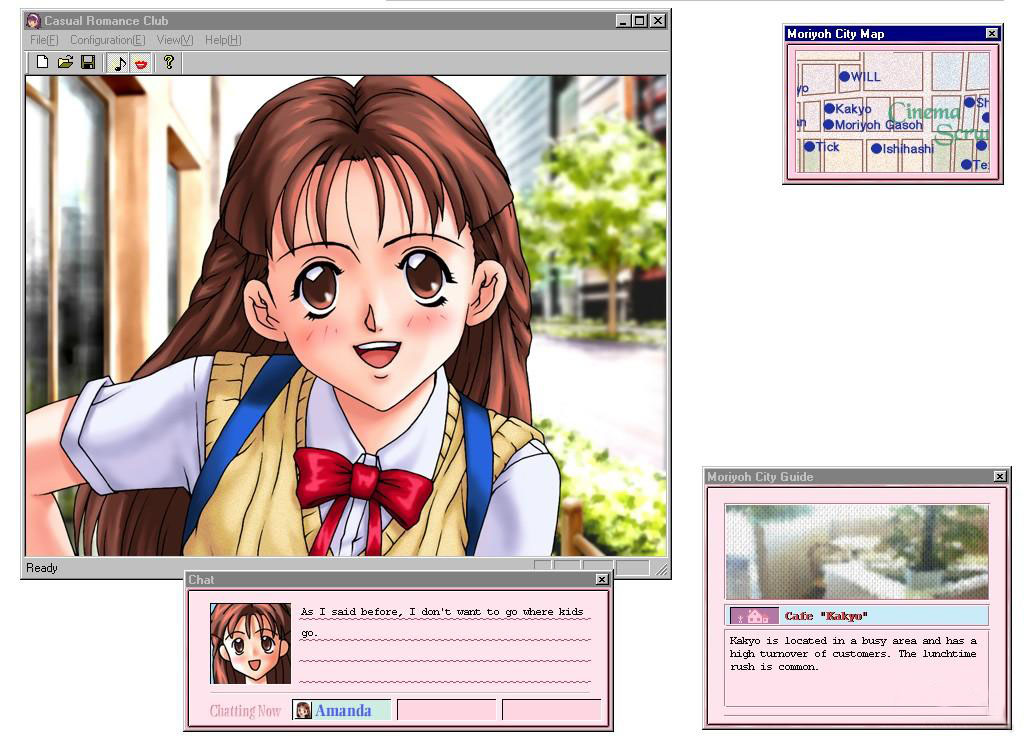Screen dimensions: 1024x740
Task: Click the Open folder toolbar icon
Action: tap(65, 63)
